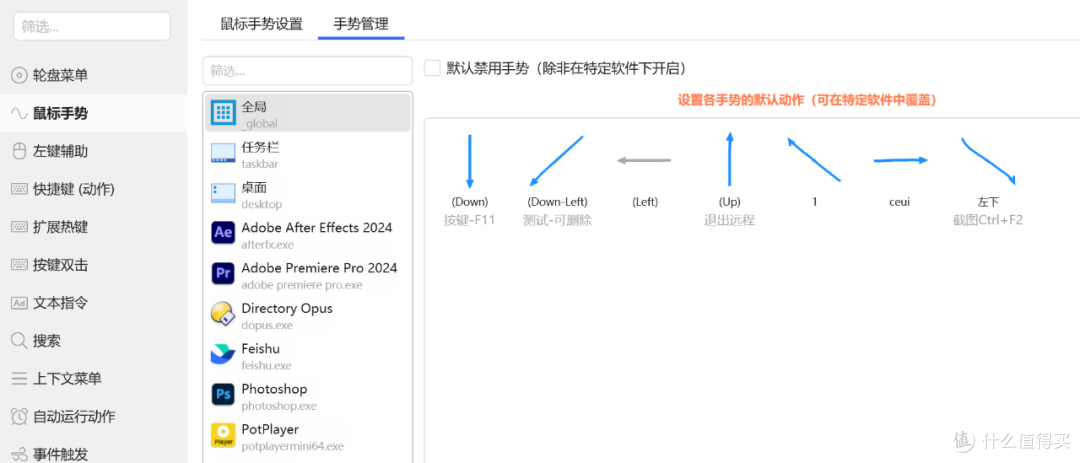The height and width of the screenshot is (463, 1080).
Task: Select the gray Left gesture arrow
Action: (x=644, y=161)
